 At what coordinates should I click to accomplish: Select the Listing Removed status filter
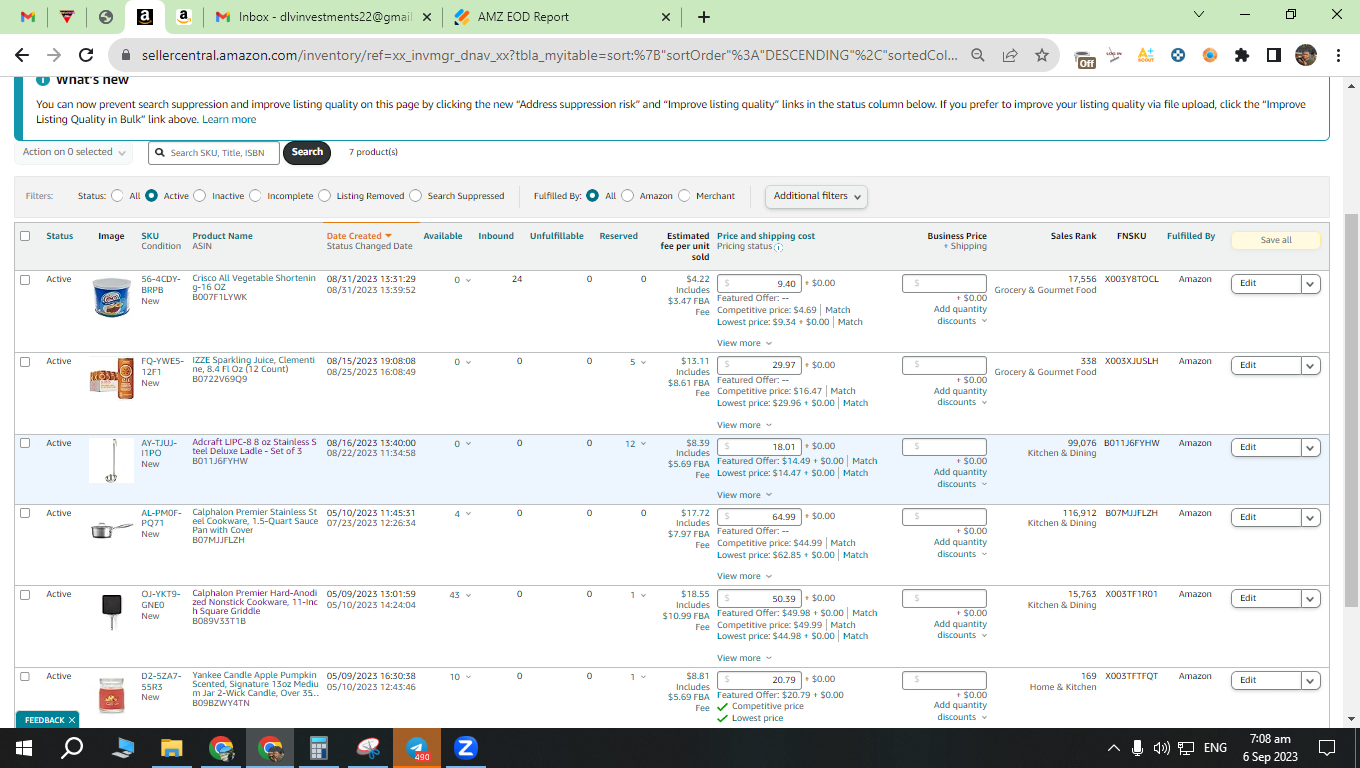[x=325, y=196]
